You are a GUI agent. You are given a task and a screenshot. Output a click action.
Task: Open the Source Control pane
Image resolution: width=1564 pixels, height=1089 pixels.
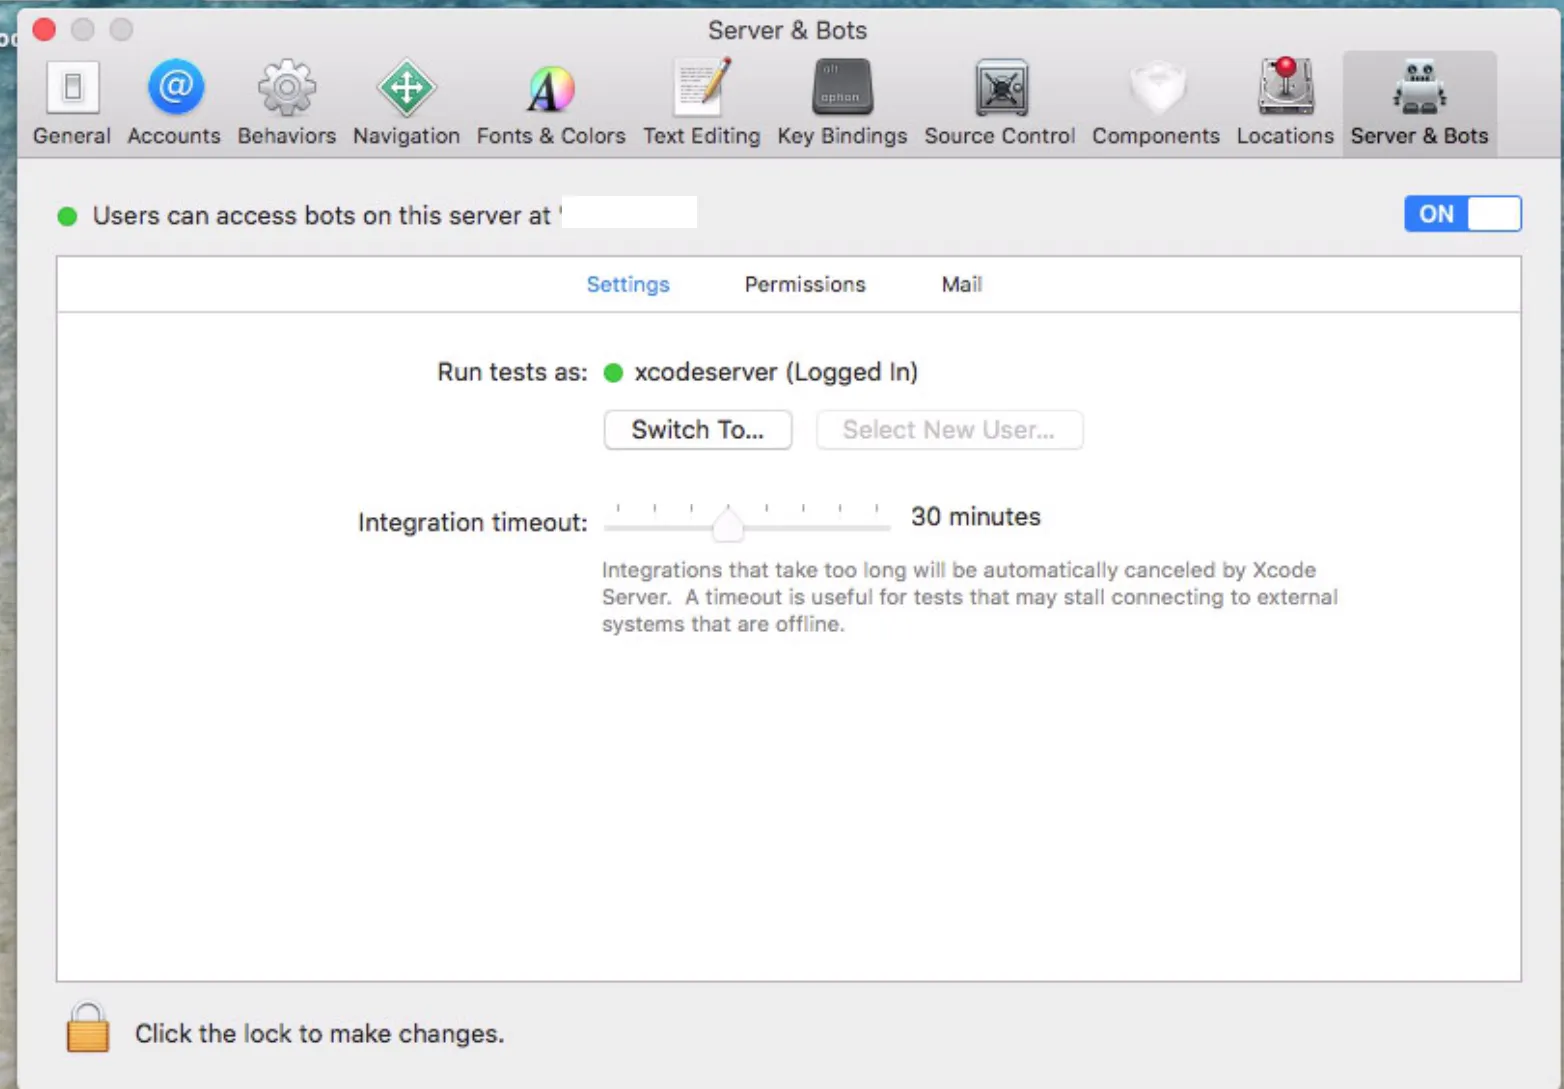[x=1000, y=103]
